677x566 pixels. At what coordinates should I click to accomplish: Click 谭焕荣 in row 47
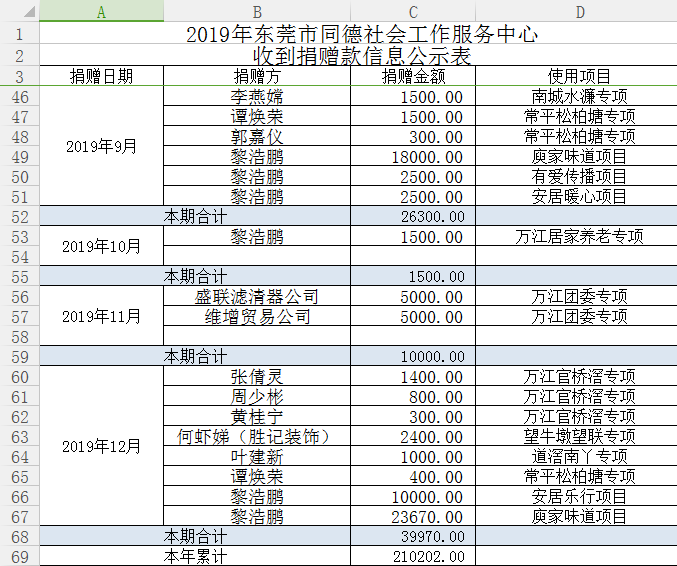tap(257, 117)
